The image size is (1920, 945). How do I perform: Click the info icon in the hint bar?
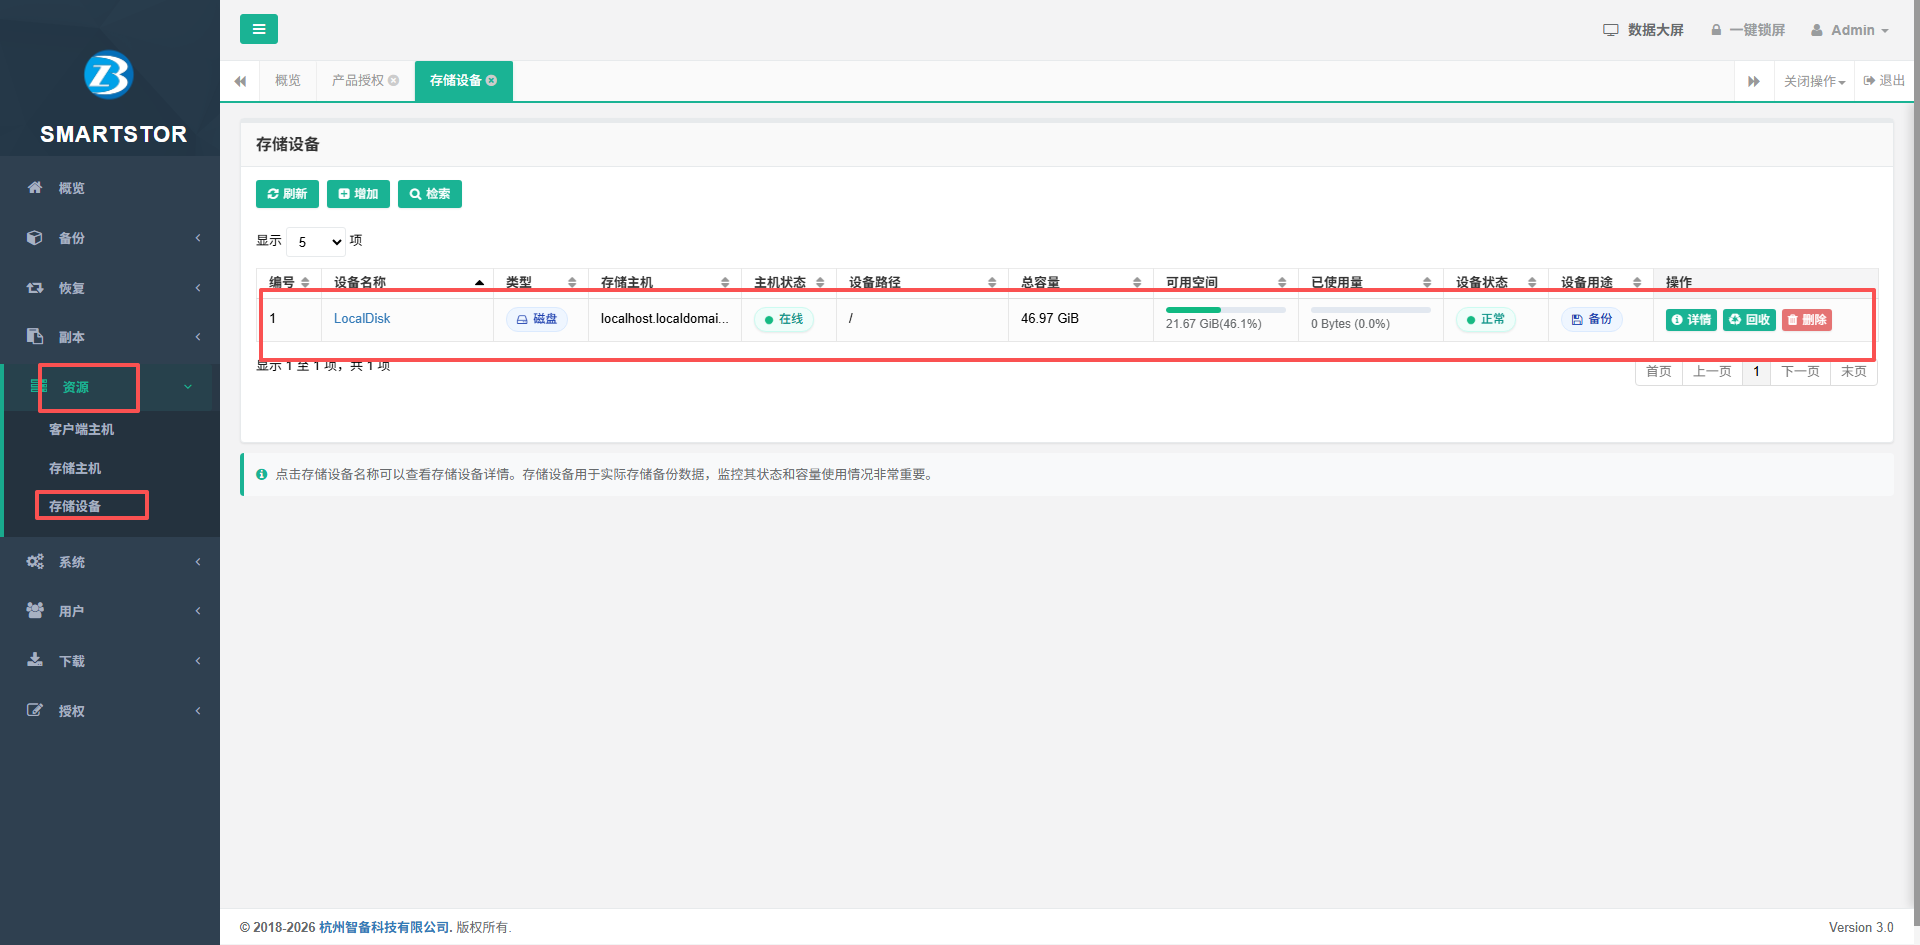[262, 475]
